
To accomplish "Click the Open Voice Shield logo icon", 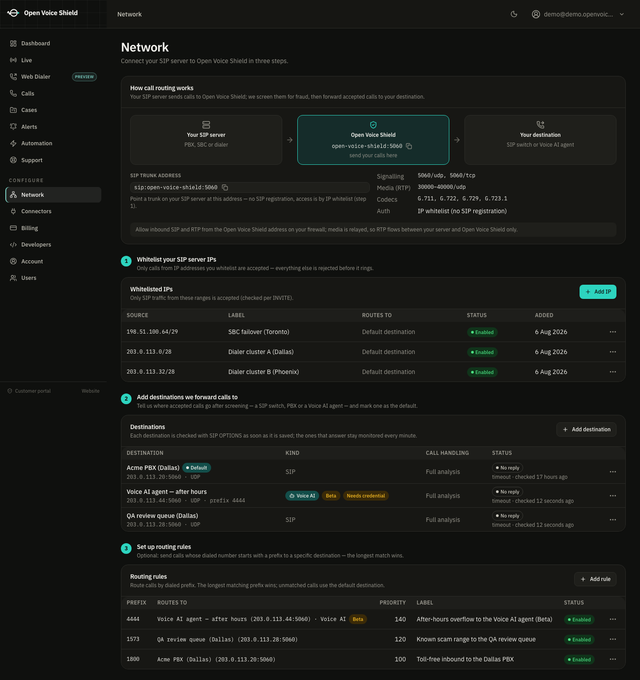I will click(x=13, y=13).
